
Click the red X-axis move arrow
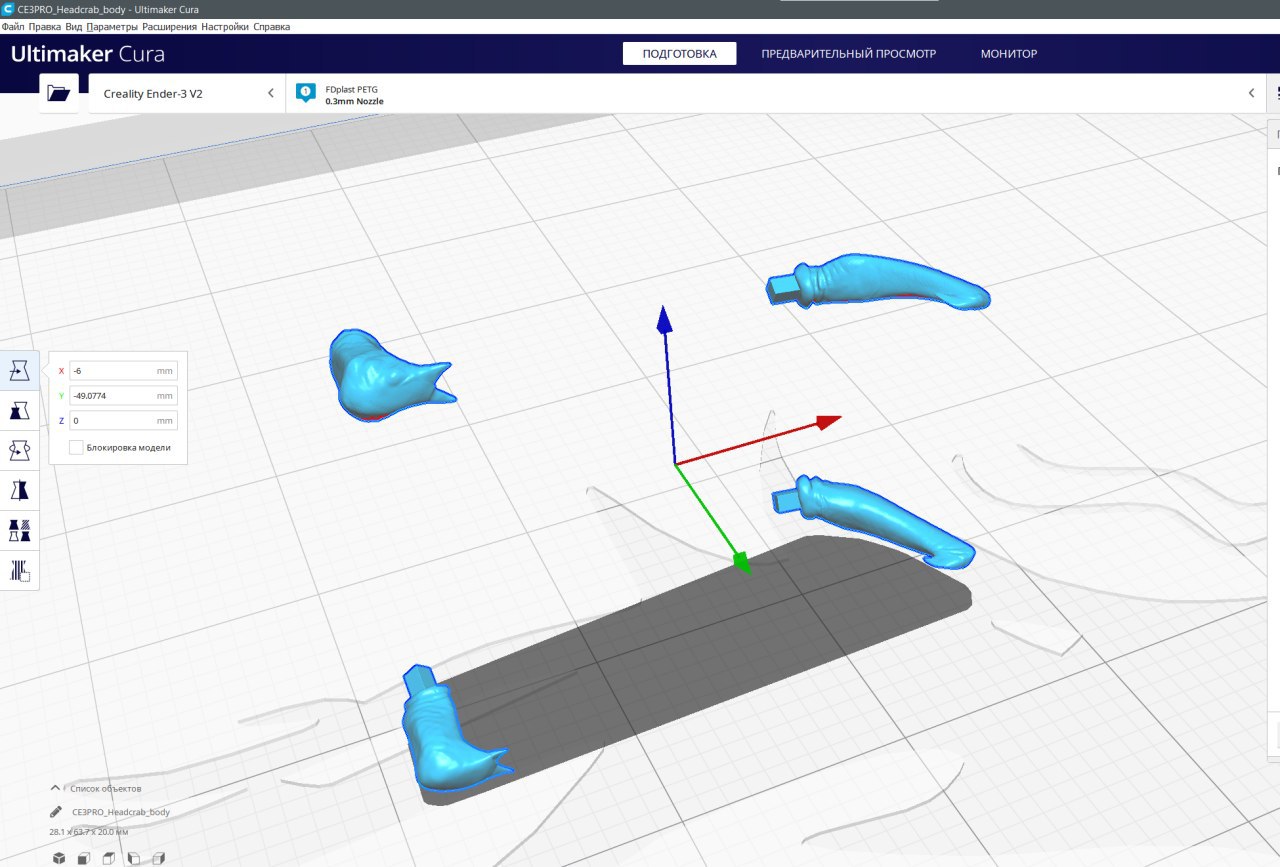pyautogui.click(x=827, y=422)
